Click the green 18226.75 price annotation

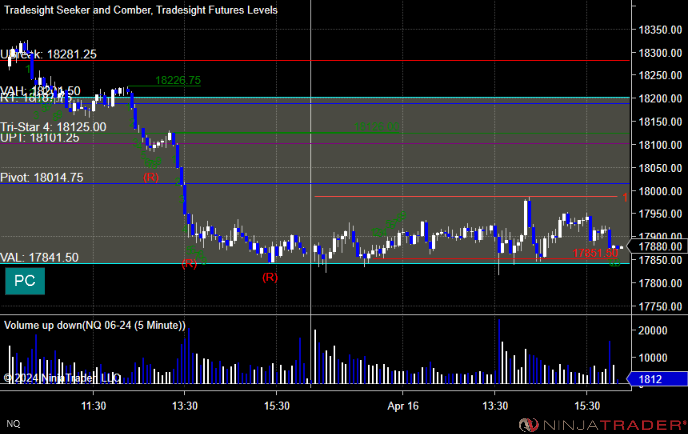click(178, 80)
